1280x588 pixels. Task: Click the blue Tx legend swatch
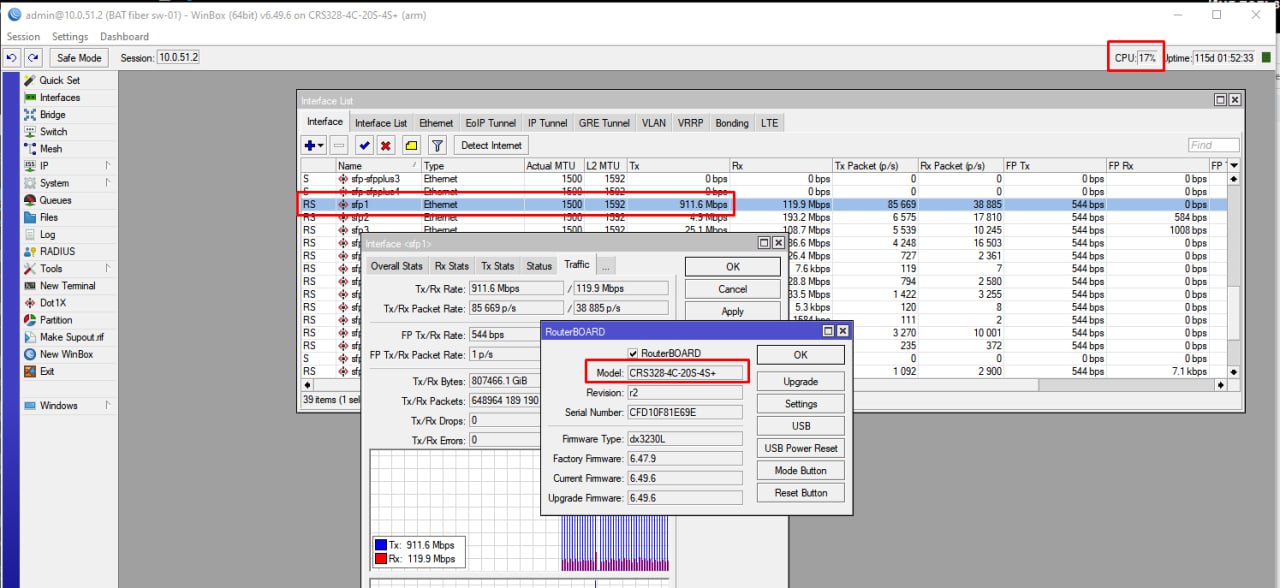point(380,545)
